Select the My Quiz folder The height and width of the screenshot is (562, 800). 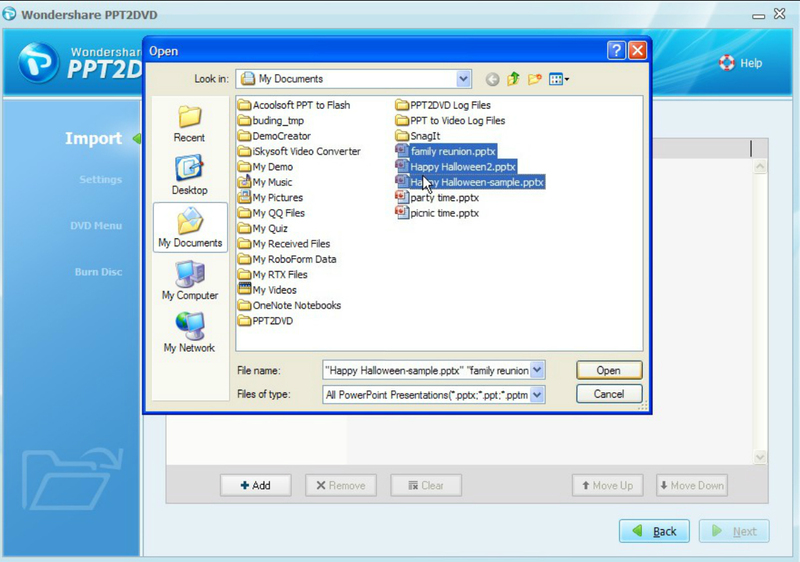point(263,228)
